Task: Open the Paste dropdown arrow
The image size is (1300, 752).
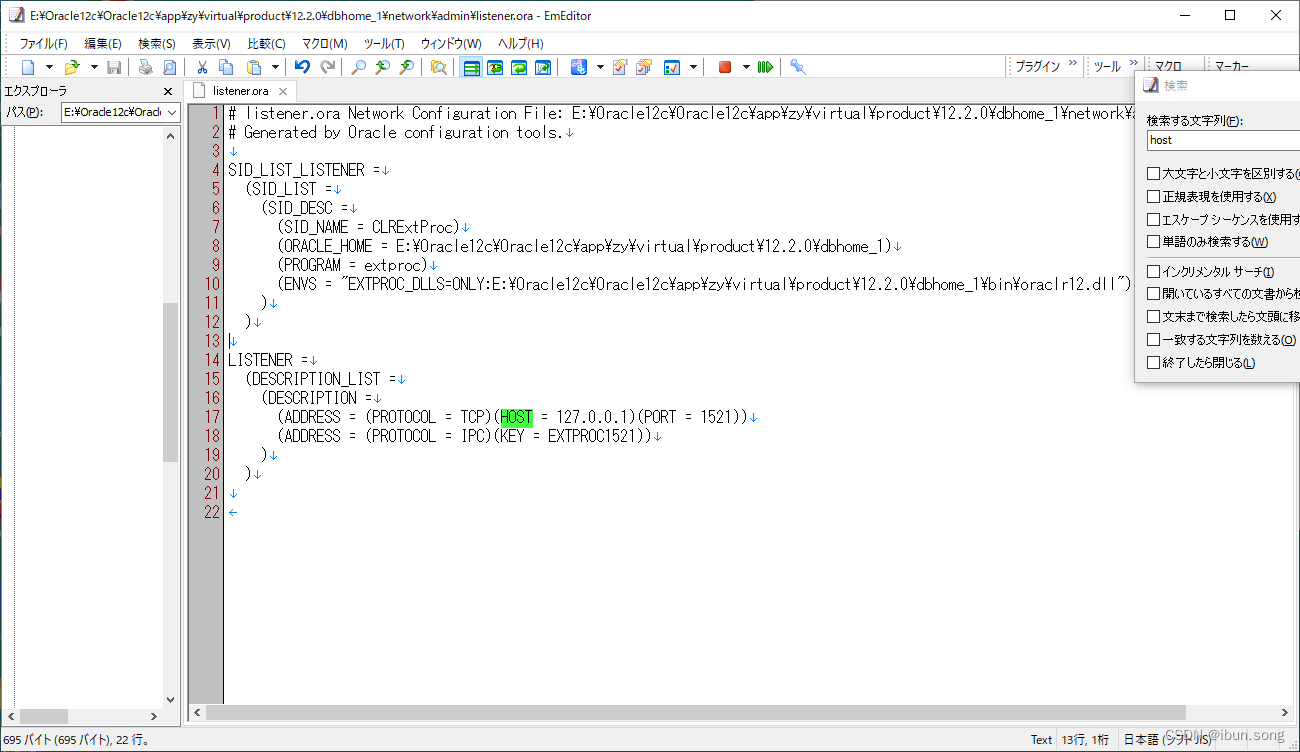Action: 276,67
